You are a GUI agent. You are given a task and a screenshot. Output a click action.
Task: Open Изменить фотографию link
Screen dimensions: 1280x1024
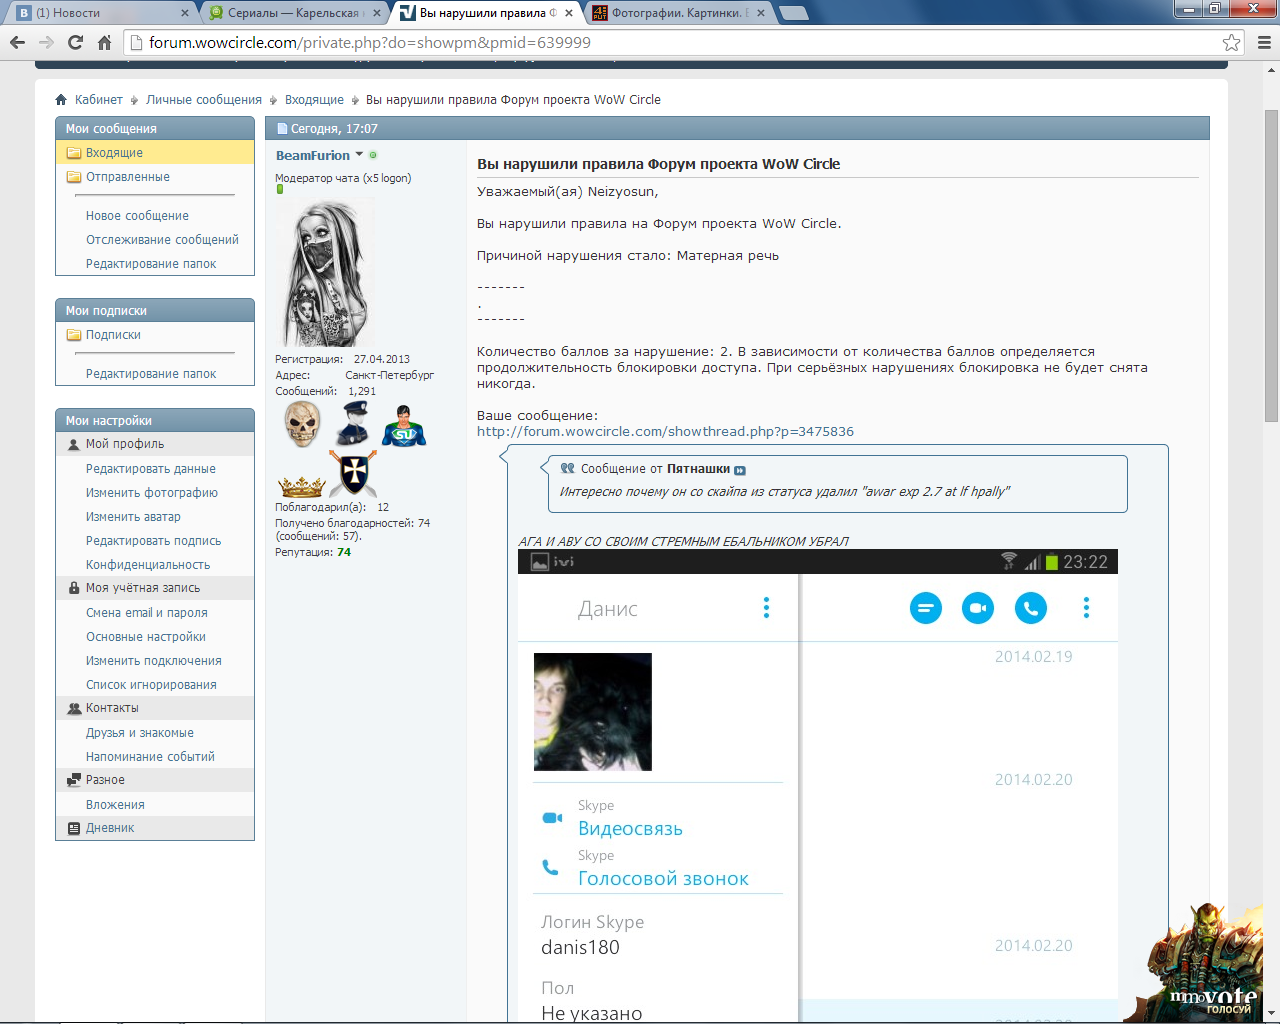click(152, 493)
